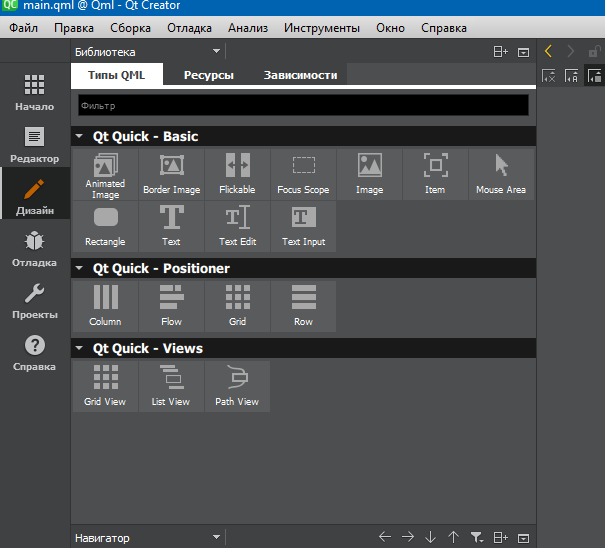The height and width of the screenshot is (548, 605).
Task: Switch to the Дизайн mode
Action: pyautogui.click(x=35, y=197)
